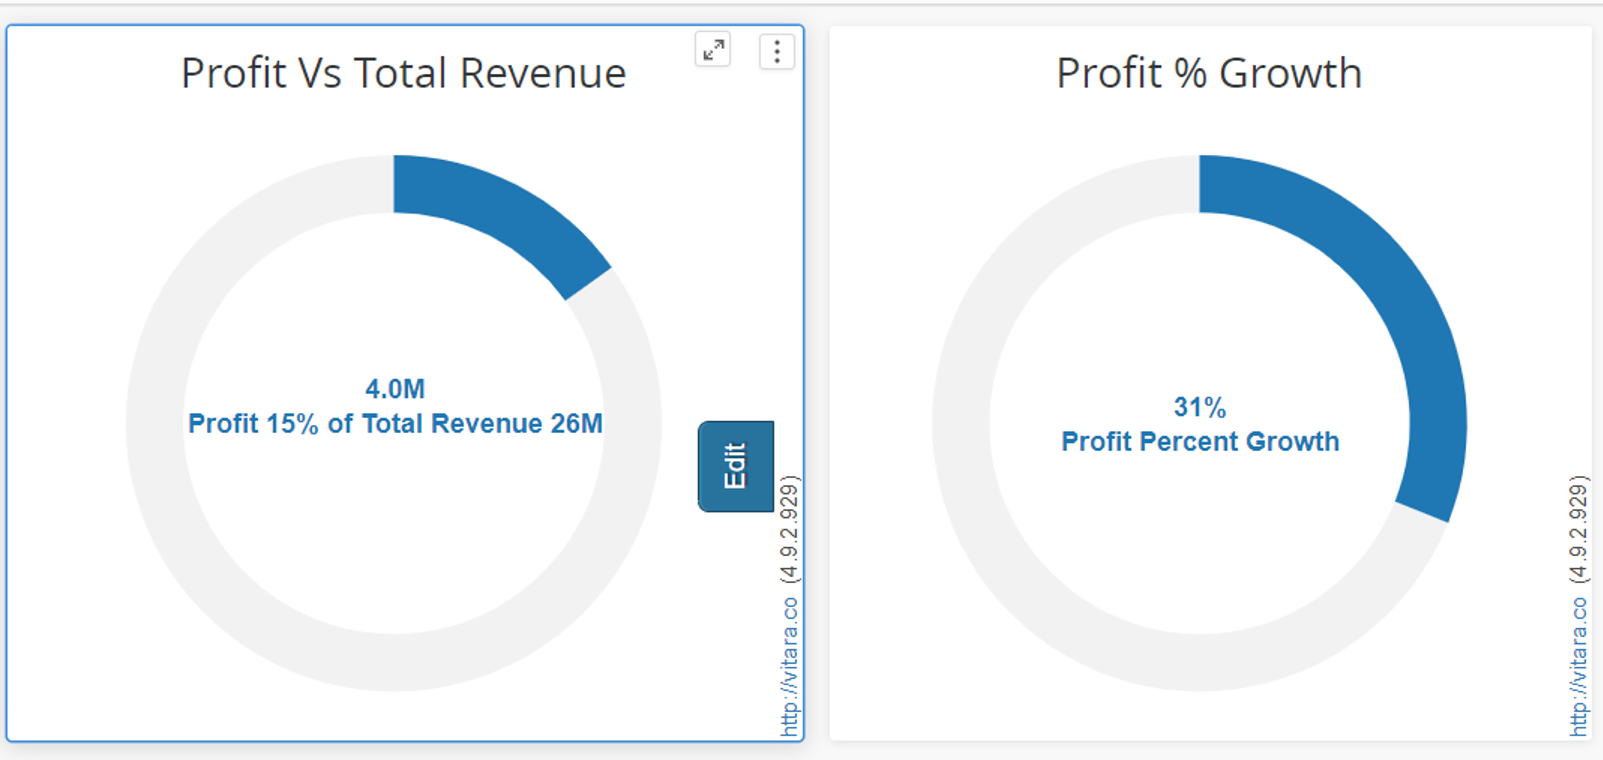
Task: Click the 31% value label
Action: pos(1199,407)
